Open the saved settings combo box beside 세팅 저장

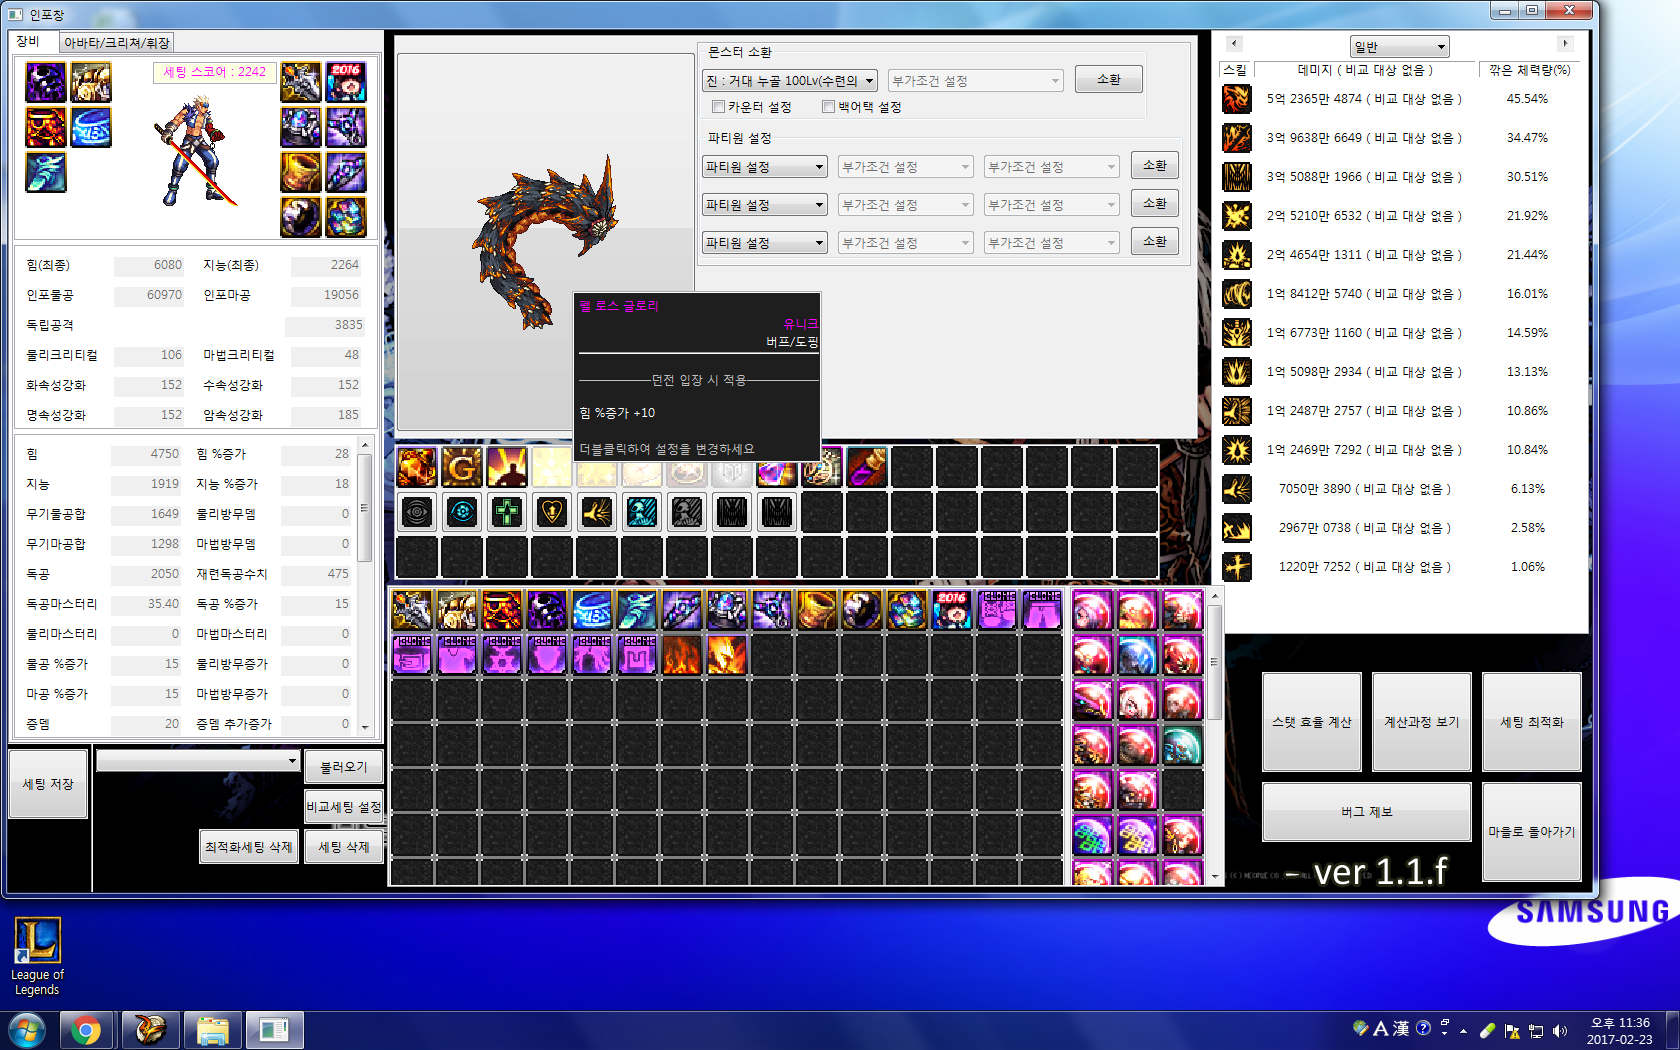(198, 762)
